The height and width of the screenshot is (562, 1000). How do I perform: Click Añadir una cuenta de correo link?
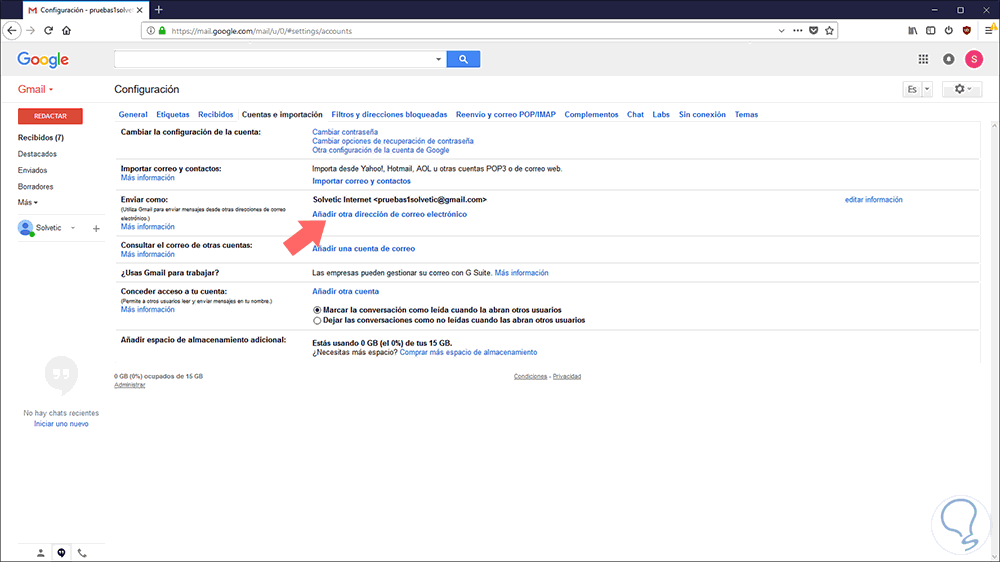364,249
